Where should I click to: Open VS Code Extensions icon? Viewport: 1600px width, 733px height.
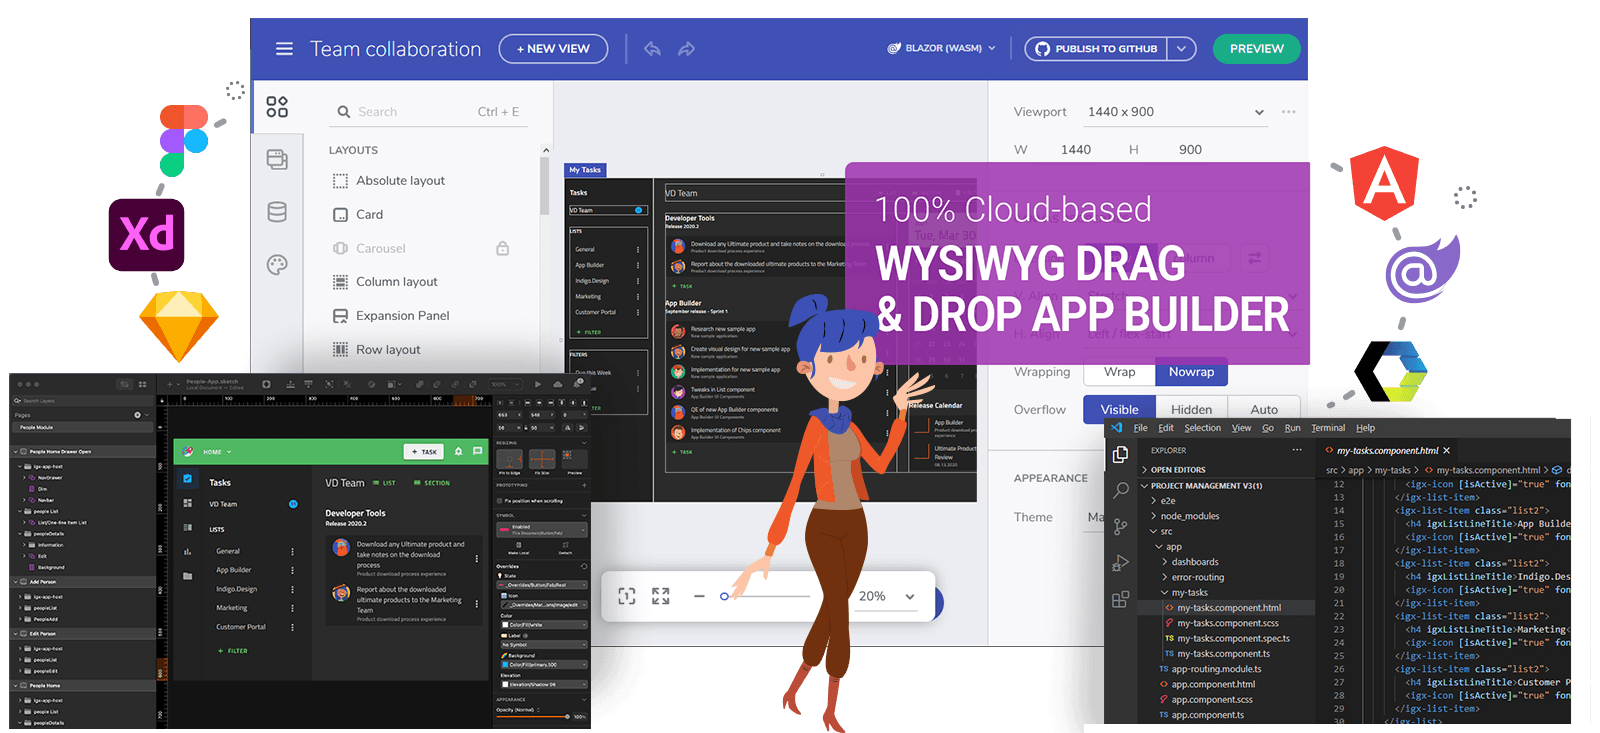[1121, 599]
